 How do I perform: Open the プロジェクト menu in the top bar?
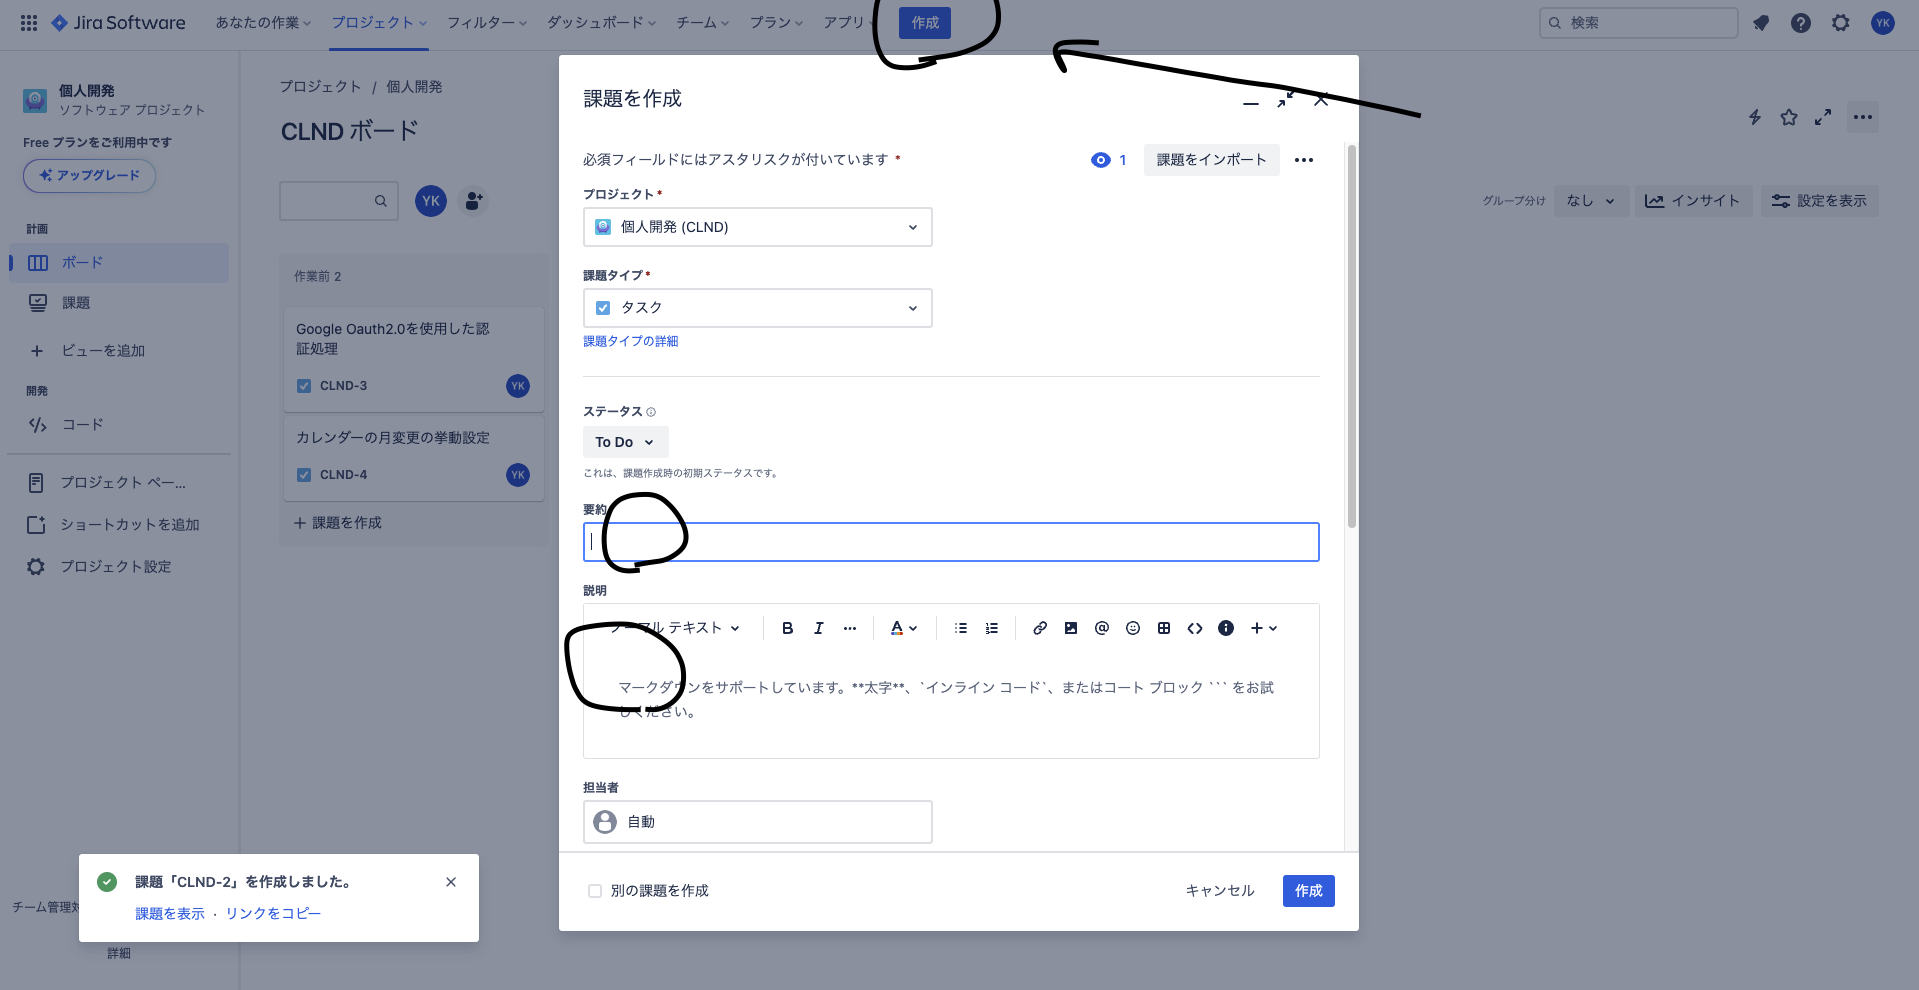tap(378, 22)
